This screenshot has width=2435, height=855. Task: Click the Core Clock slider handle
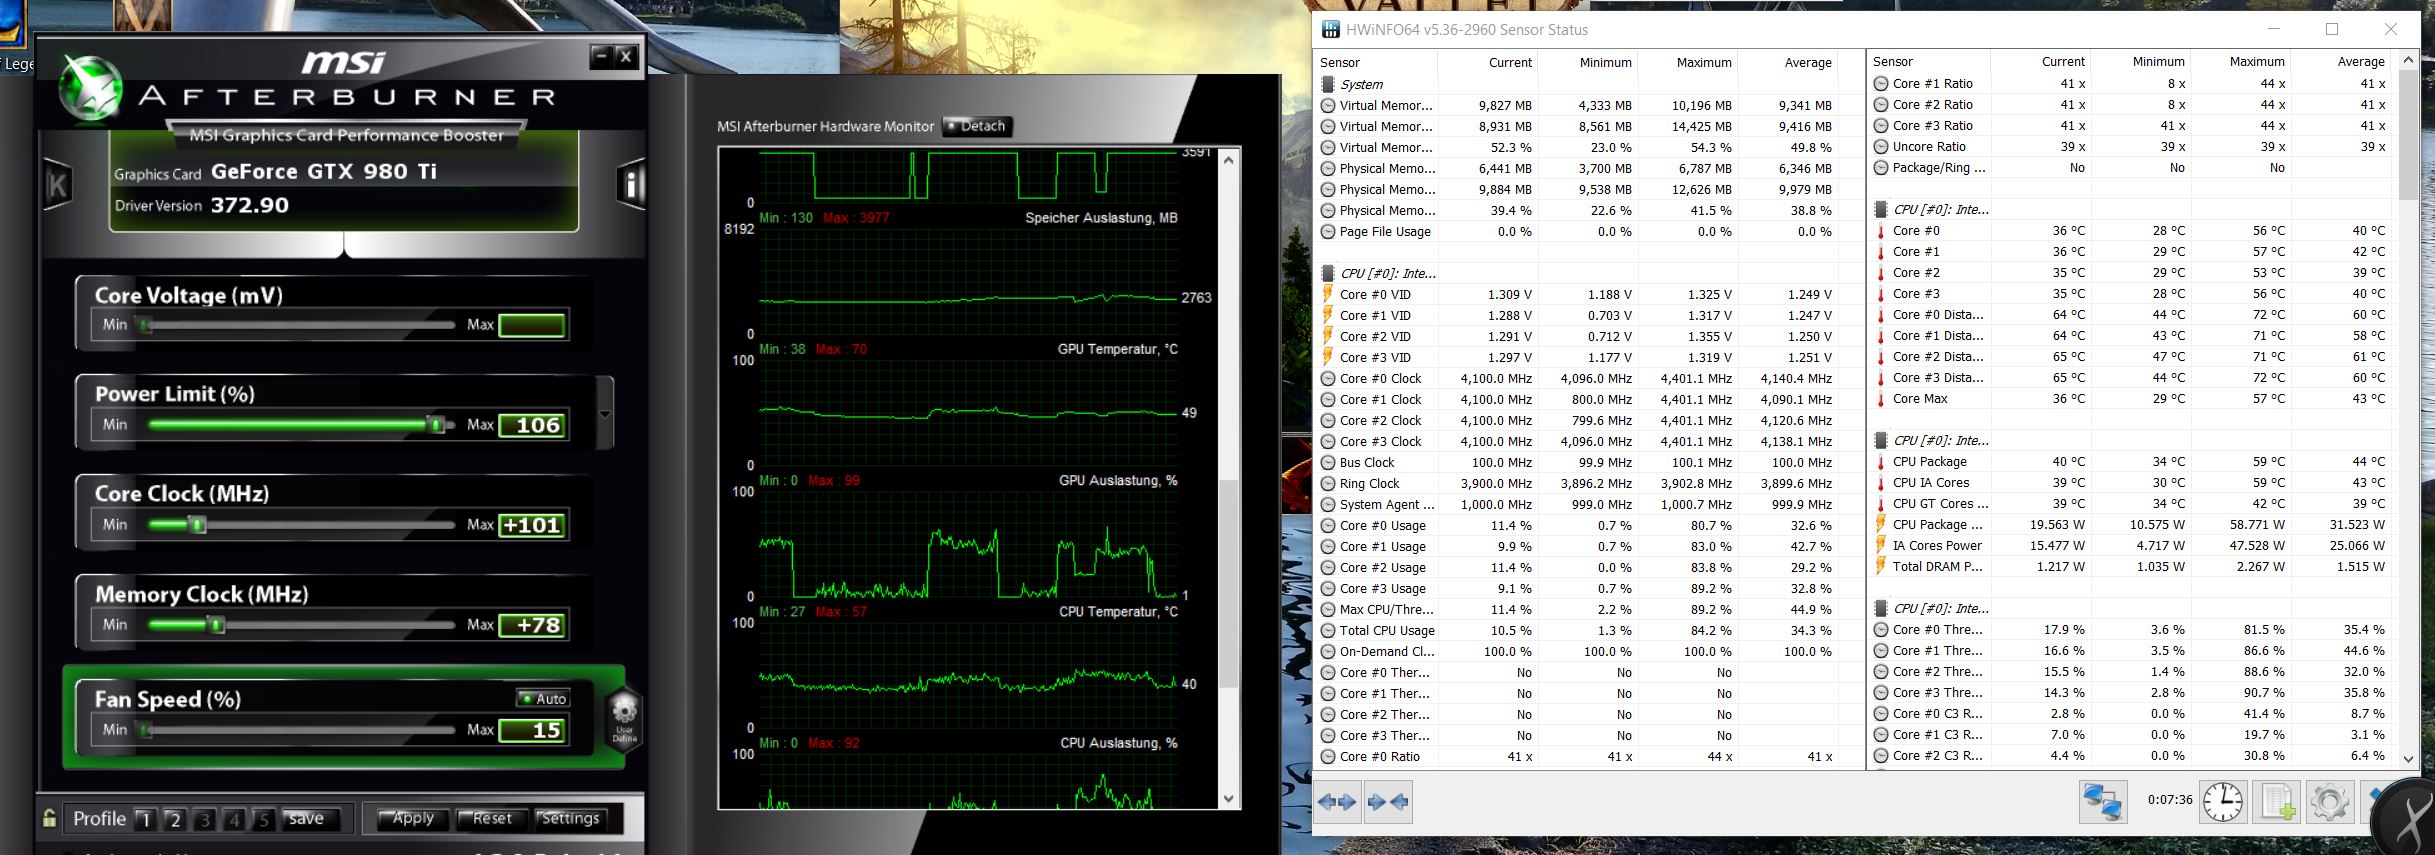point(198,524)
